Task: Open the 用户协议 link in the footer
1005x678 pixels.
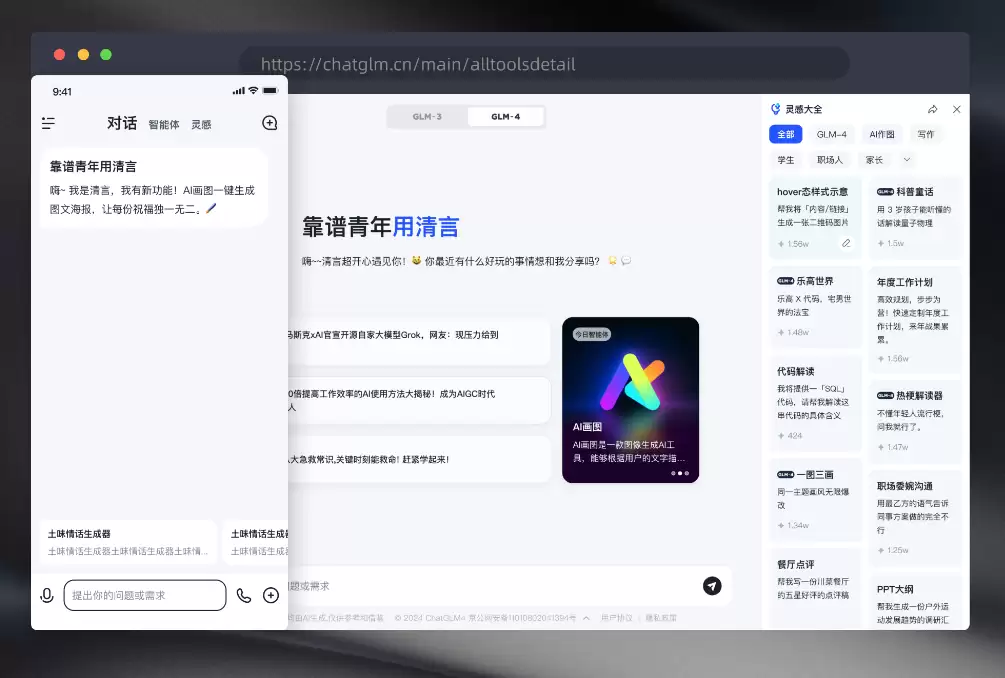Action: coord(616,615)
